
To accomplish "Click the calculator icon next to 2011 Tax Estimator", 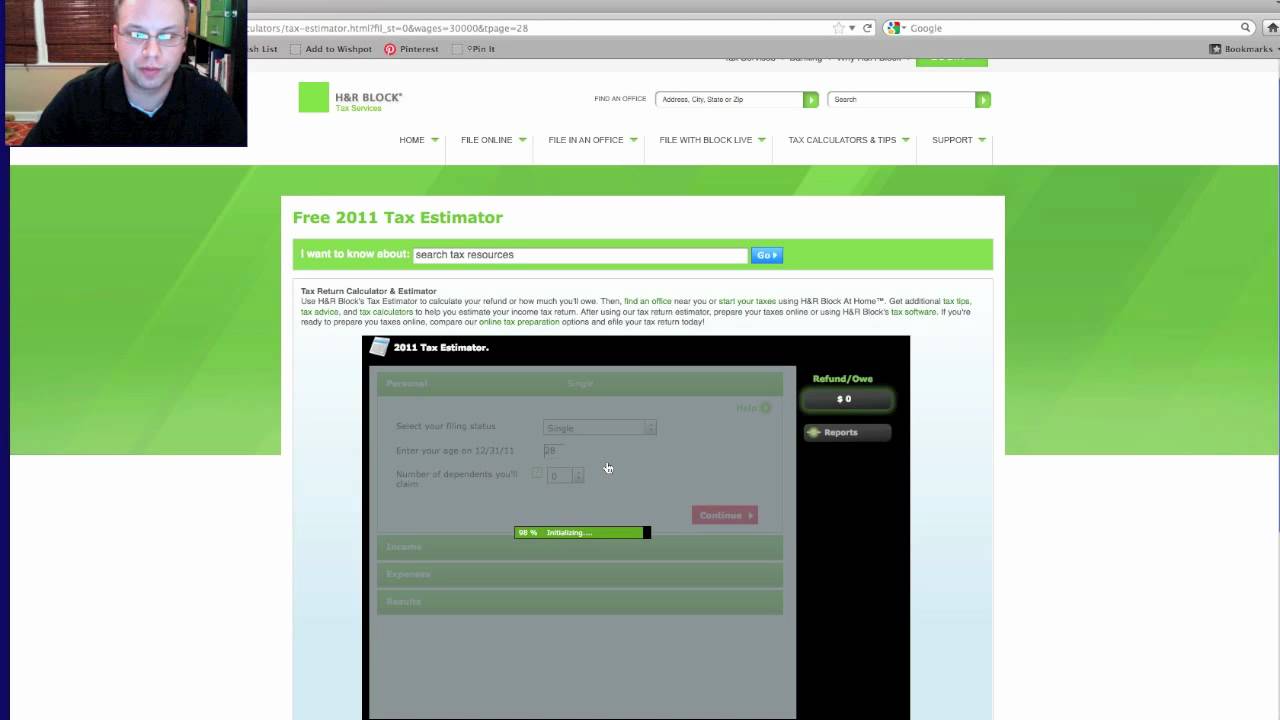I will [379, 347].
